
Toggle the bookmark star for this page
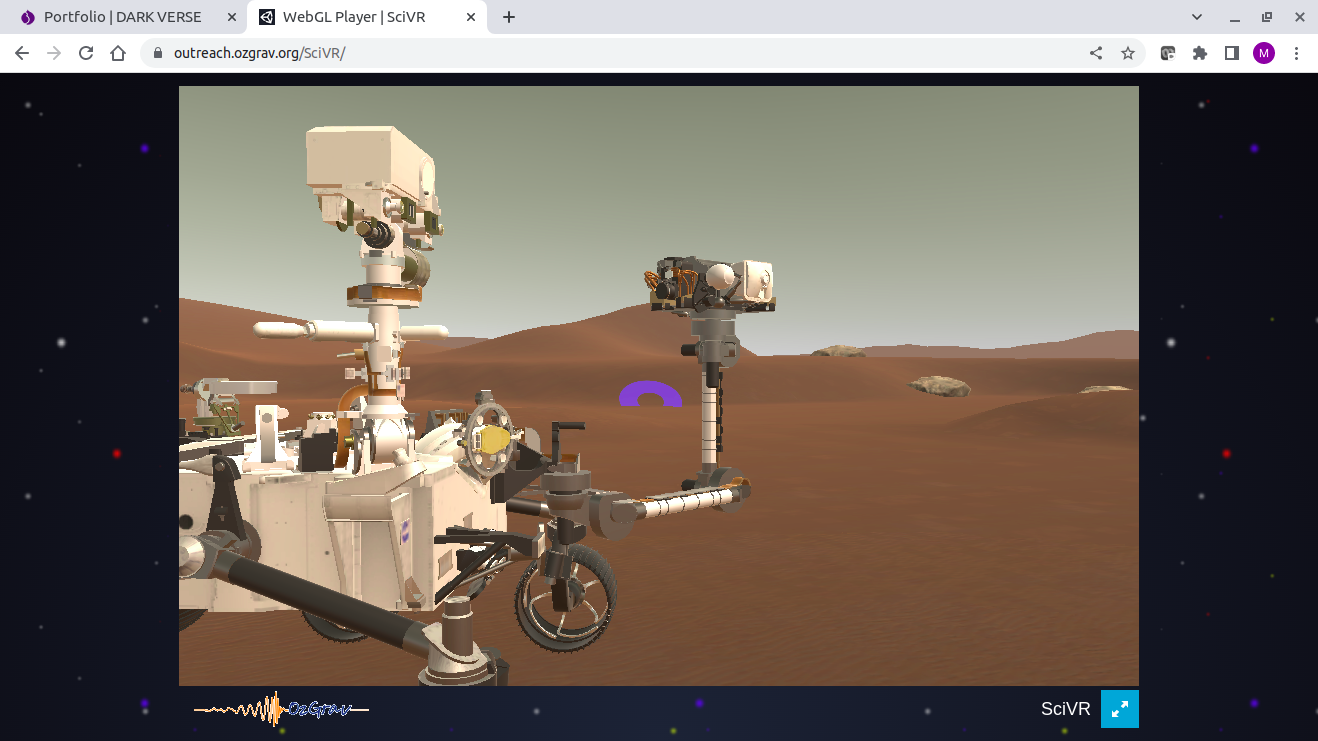pos(1129,53)
